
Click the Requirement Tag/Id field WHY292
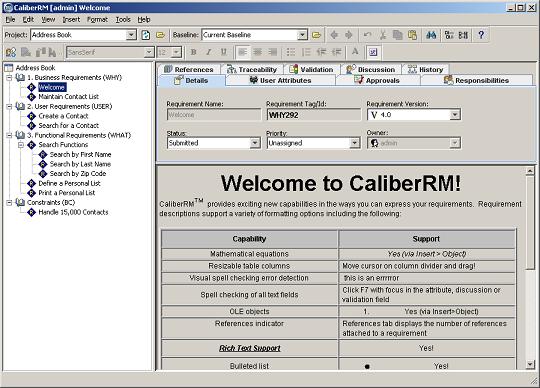(x=314, y=115)
